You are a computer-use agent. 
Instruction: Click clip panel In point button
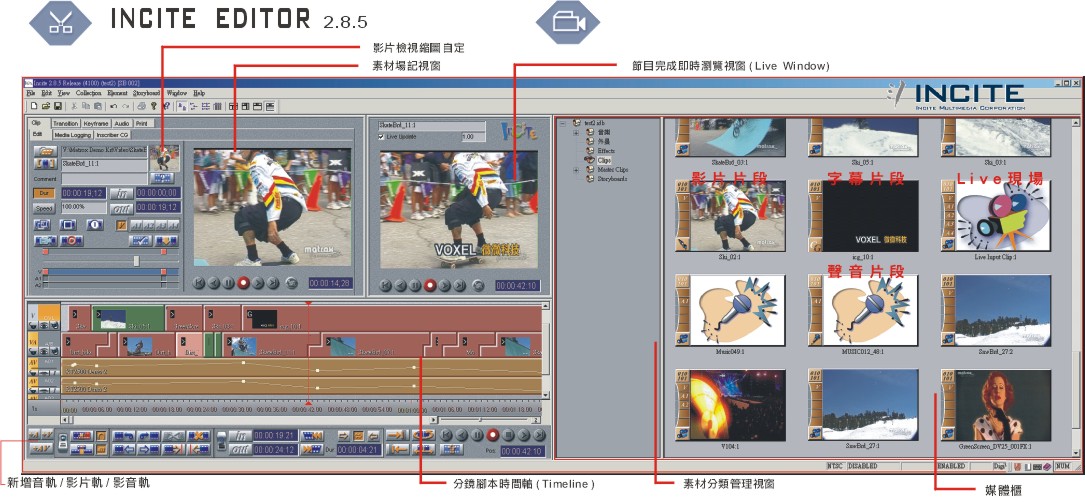coord(121,194)
